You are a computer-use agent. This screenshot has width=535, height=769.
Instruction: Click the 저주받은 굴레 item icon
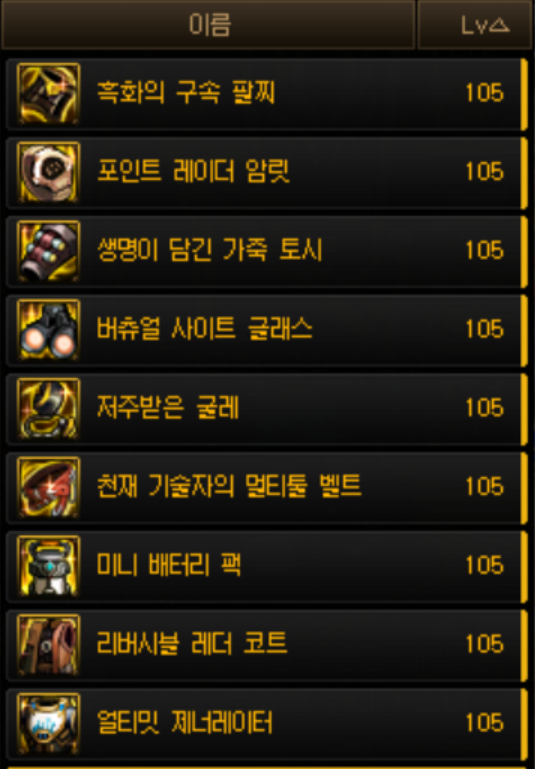[x=48, y=409]
